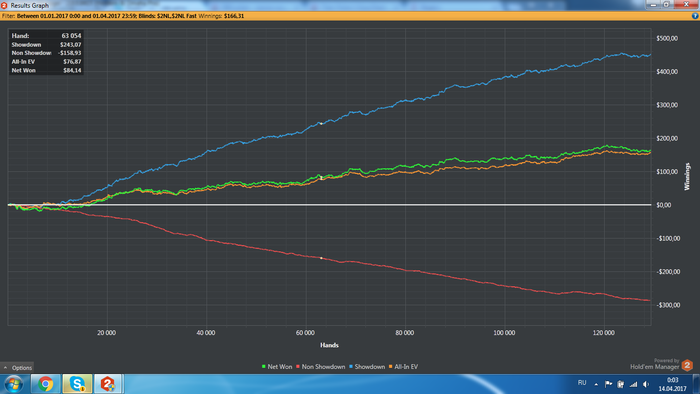Viewport: 700px width, 394px height.
Task: Open the network signal tray icon
Action: [x=633, y=384]
